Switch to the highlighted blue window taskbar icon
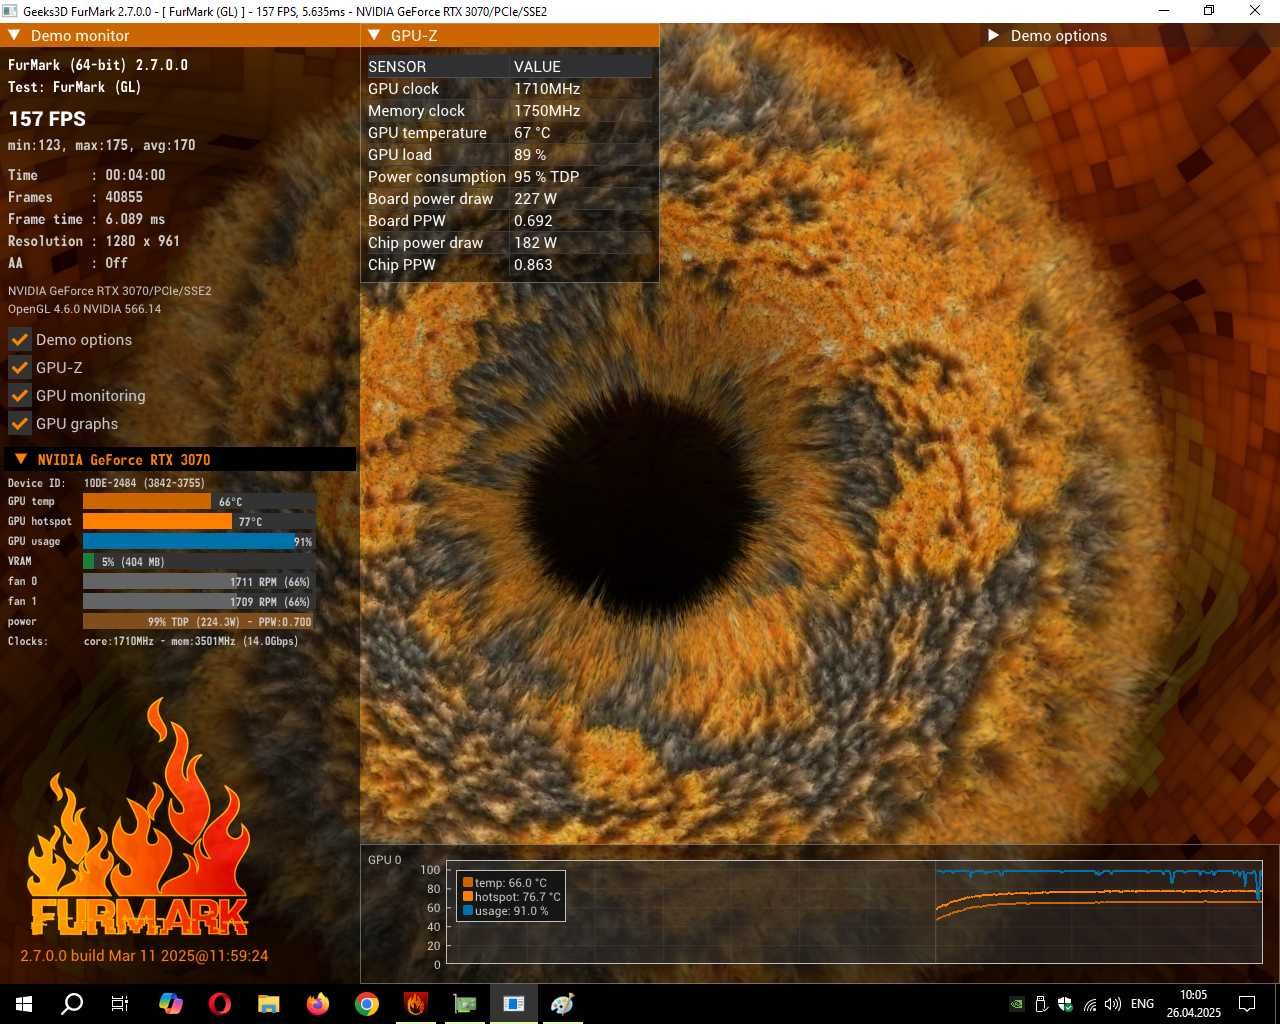 coord(514,1004)
